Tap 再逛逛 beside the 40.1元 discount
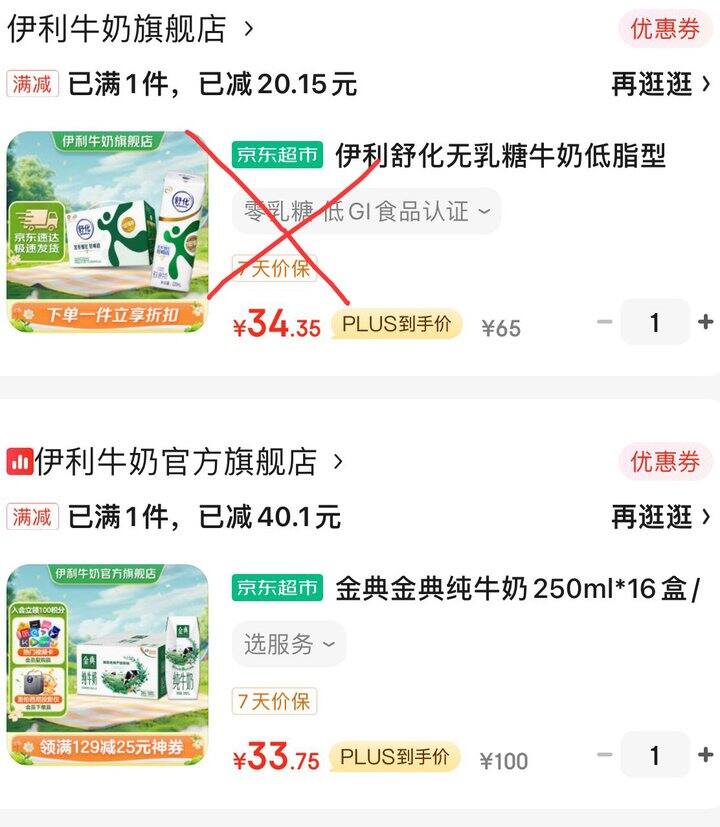This screenshot has width=720, height=827. [661, 517]
